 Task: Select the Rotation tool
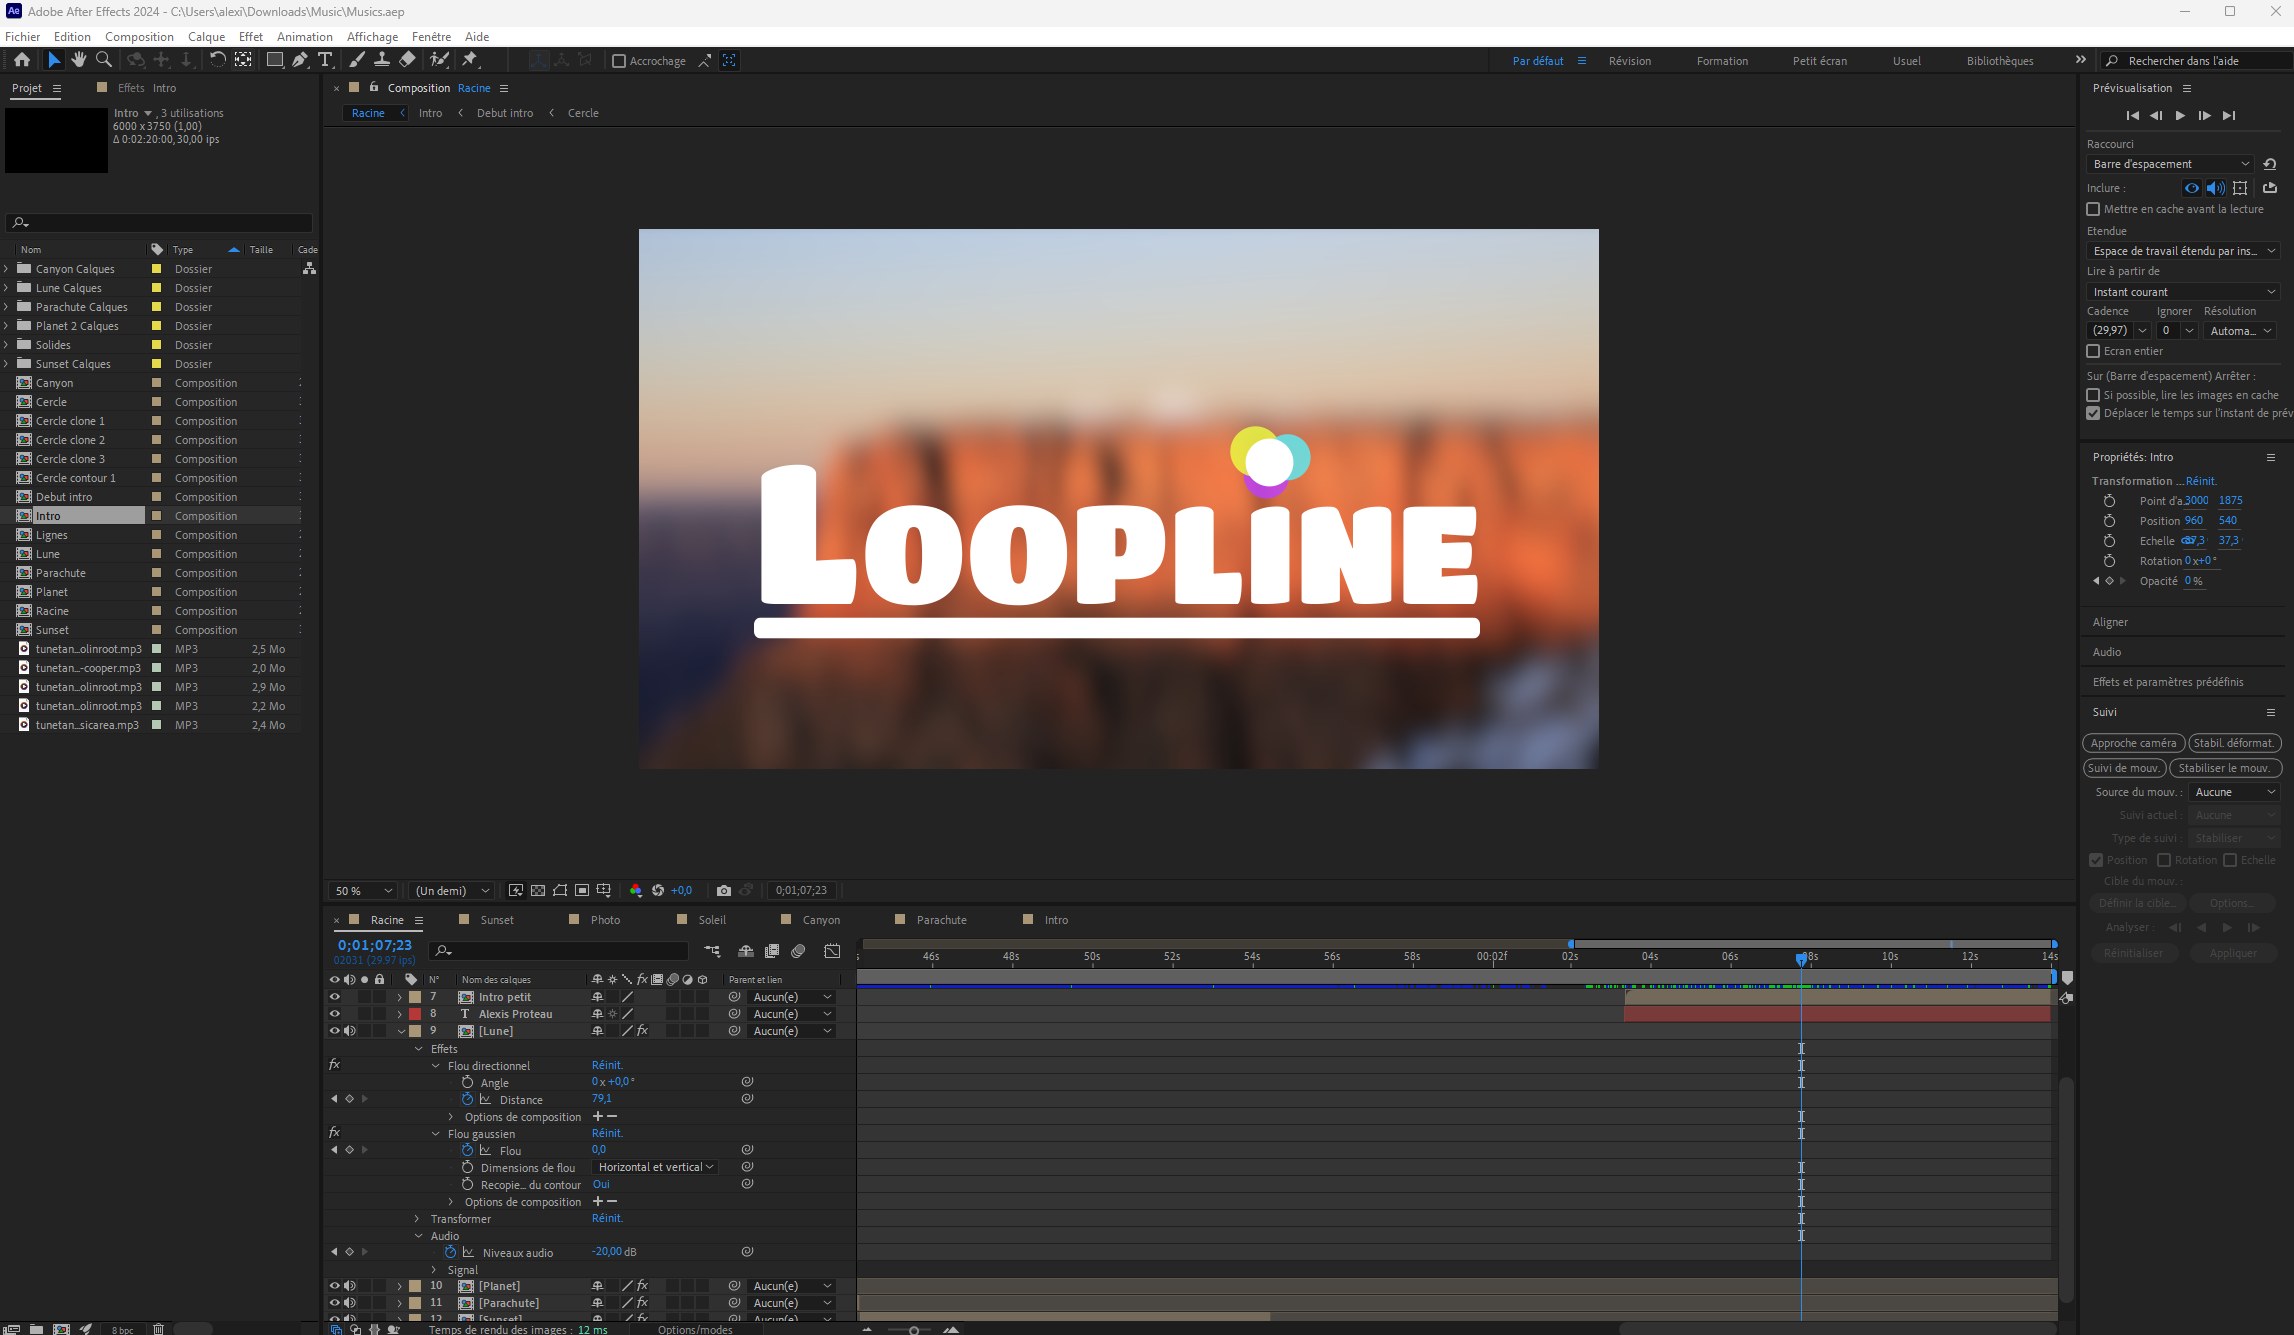[x=218, y=61]
